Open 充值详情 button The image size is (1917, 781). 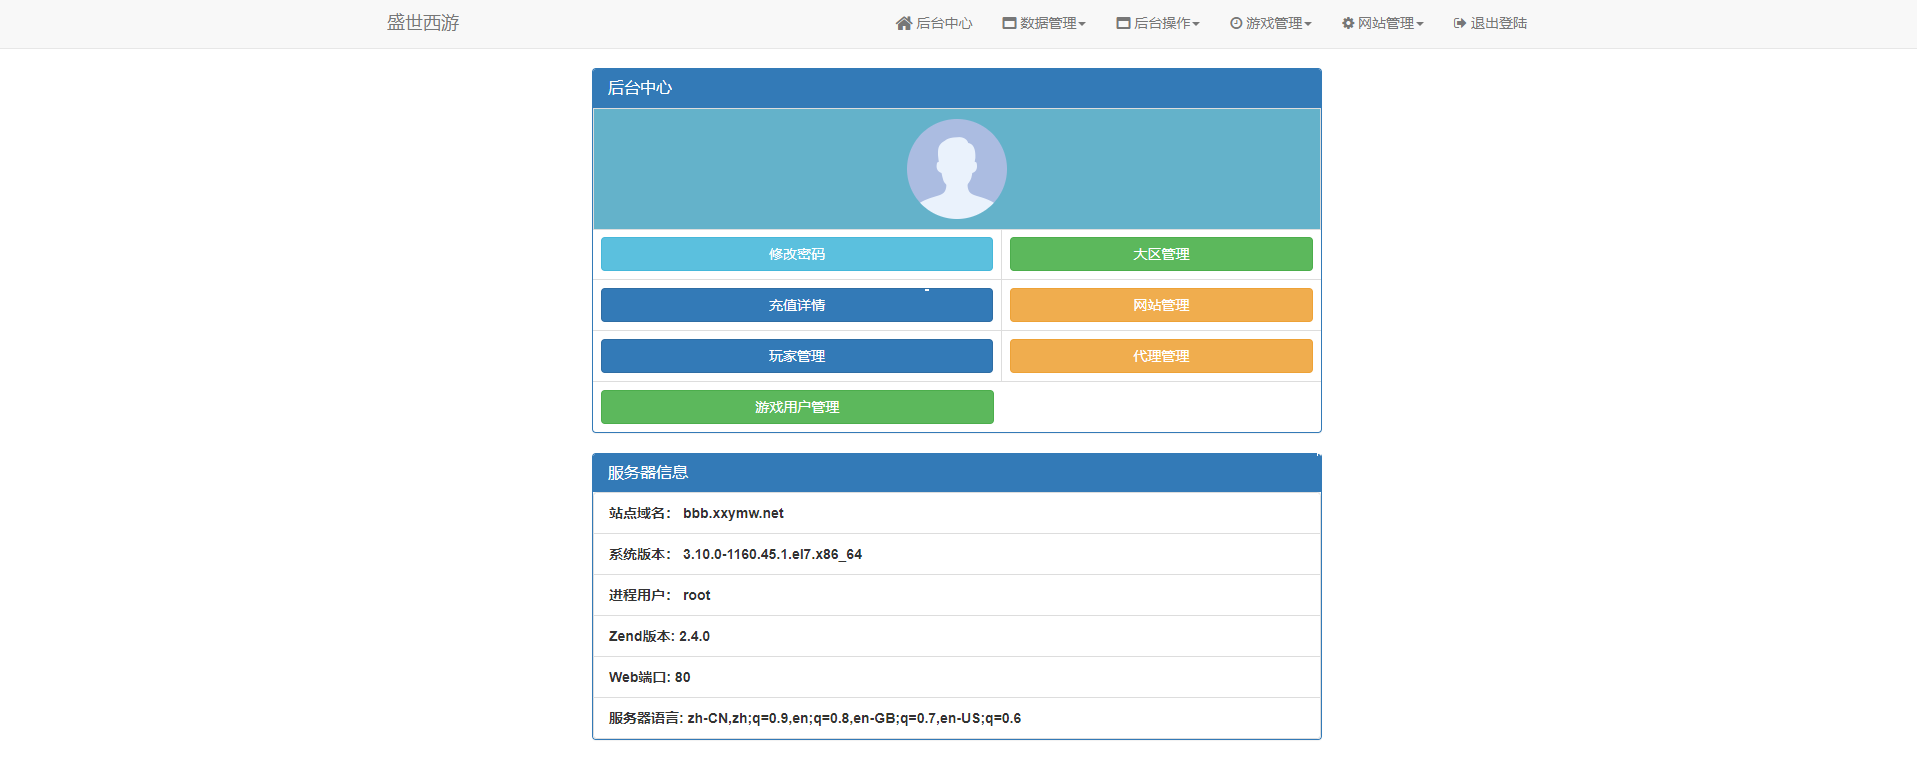(797, 305)
